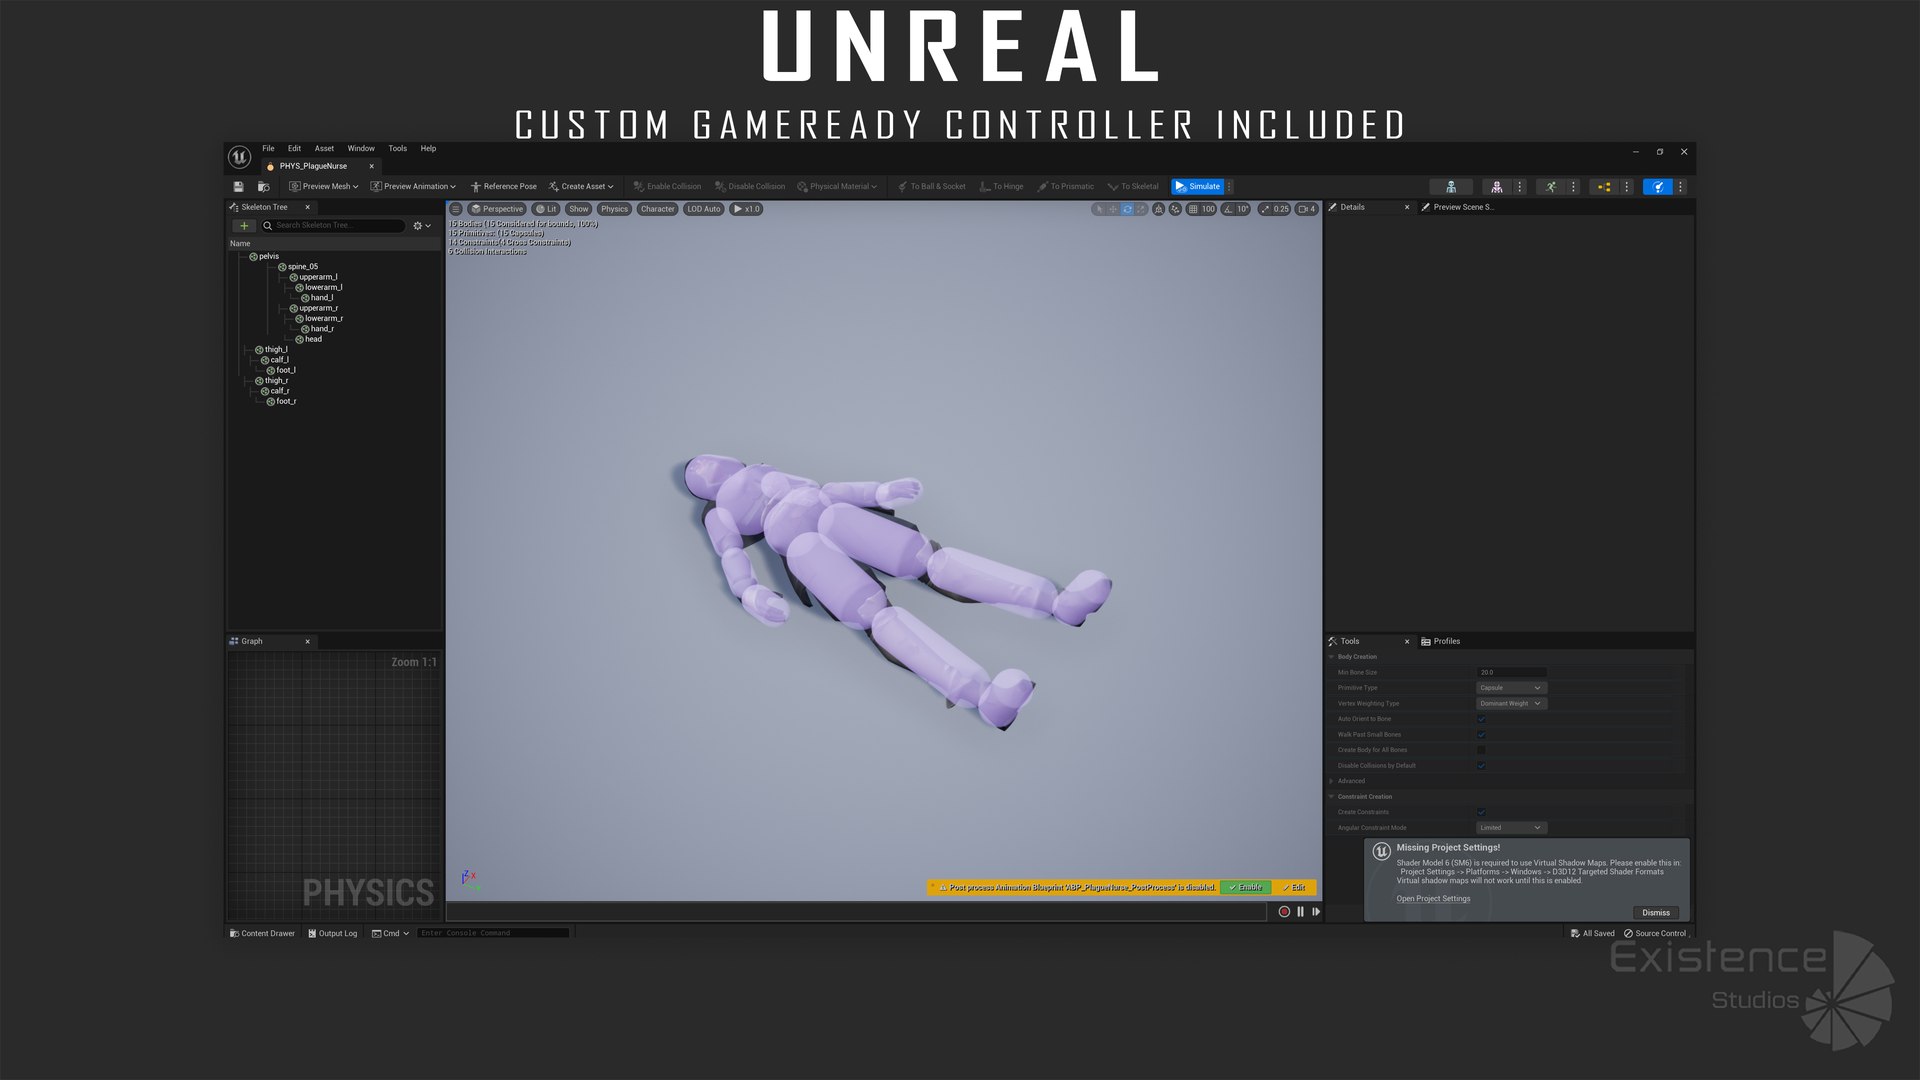Viewport: 1920px width, 1080px height.
Task: Select the head body in Skeleton Tree
Action: pos(313,339)
